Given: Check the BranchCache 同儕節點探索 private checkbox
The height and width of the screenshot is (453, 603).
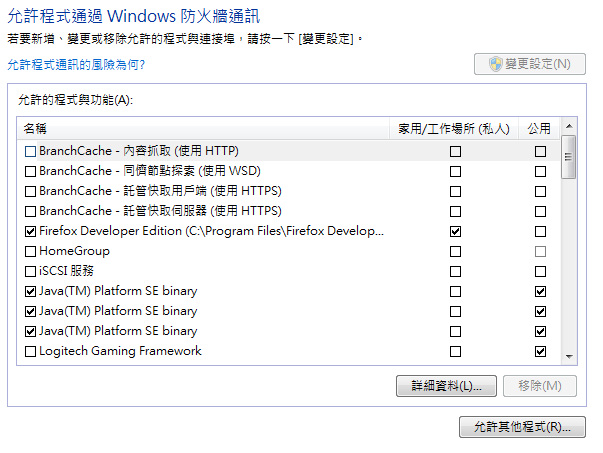Looking at the screenshot, I should click(455, 172).
